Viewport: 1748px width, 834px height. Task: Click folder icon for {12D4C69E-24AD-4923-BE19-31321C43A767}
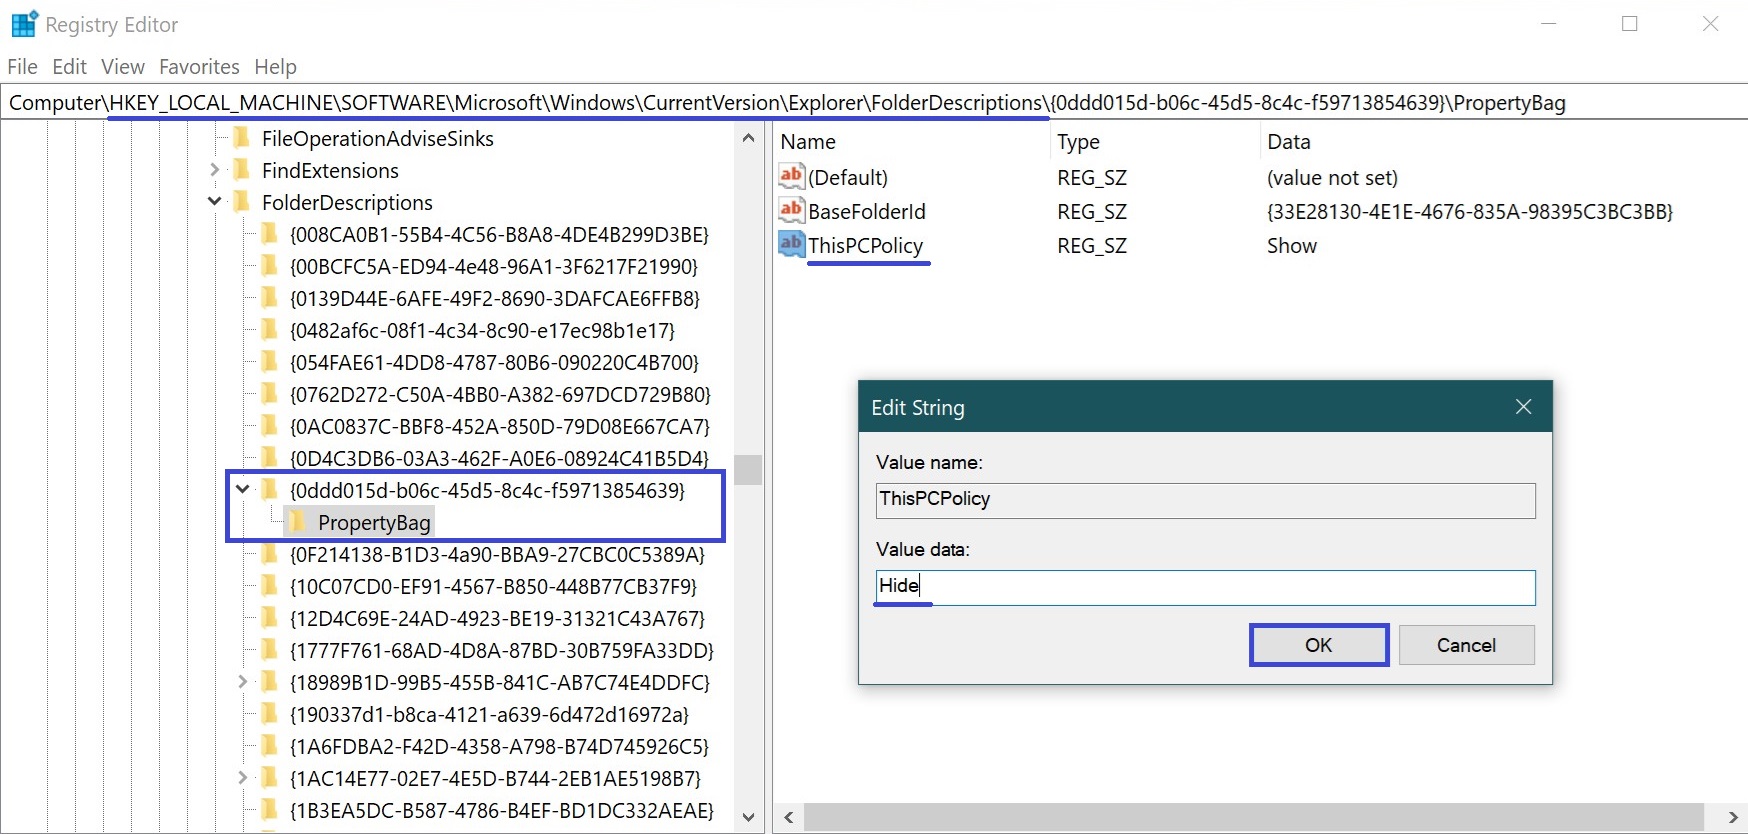[x=269, y=618]
